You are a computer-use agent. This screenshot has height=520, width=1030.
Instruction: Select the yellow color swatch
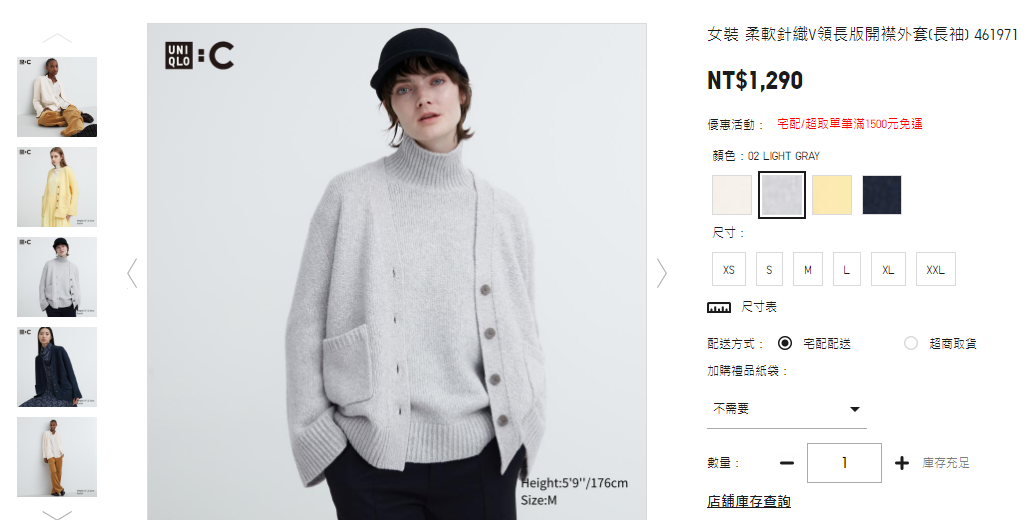point(832,195)
